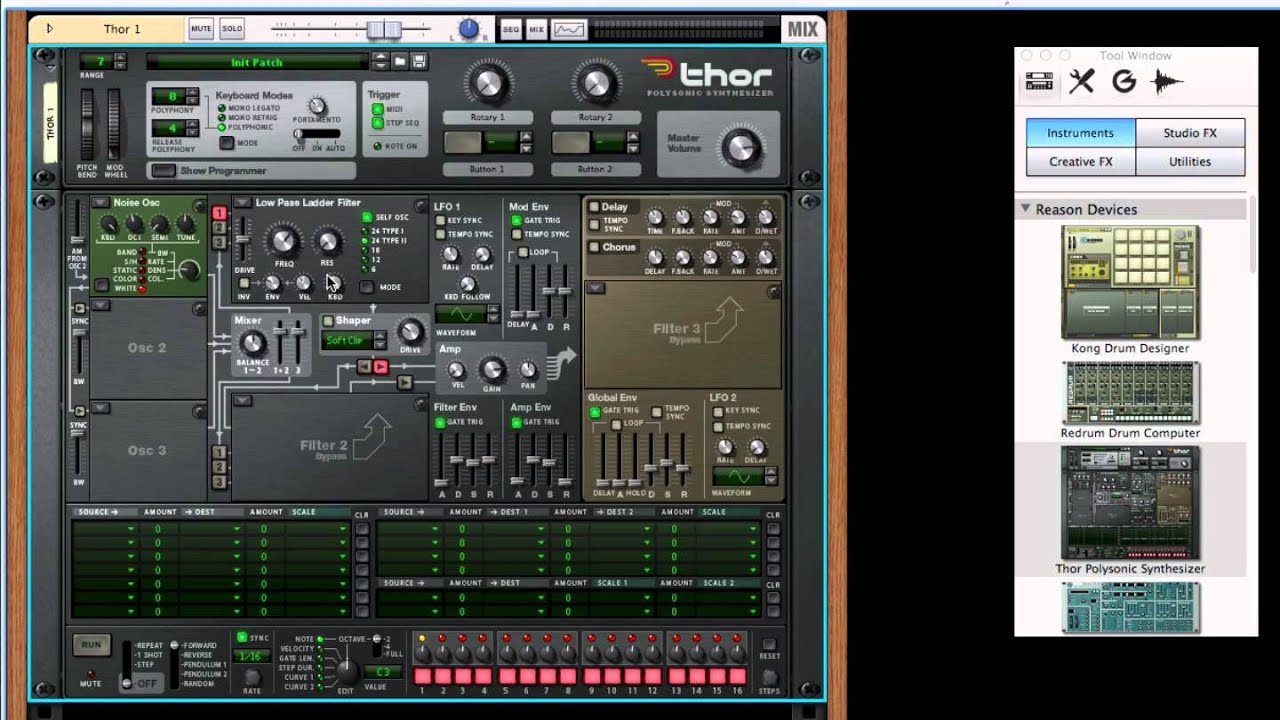The image size is (1280, 720).
Task: Select the Kong Drum Designer thumbnail
Action: [1130, 283]
